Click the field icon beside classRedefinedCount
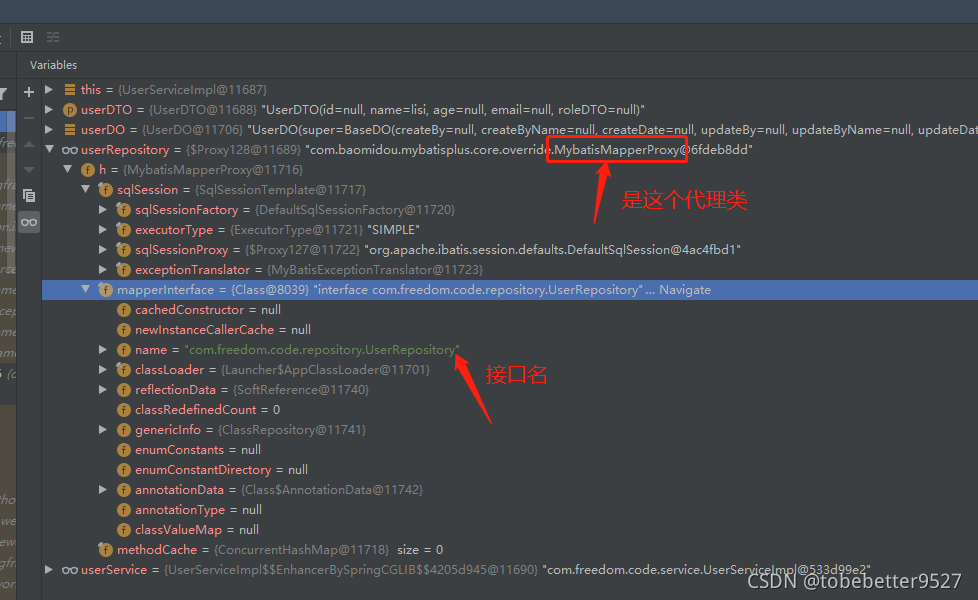Image resolution: width=978 pixels, height=600 pixels. click(x=123, y=410)
